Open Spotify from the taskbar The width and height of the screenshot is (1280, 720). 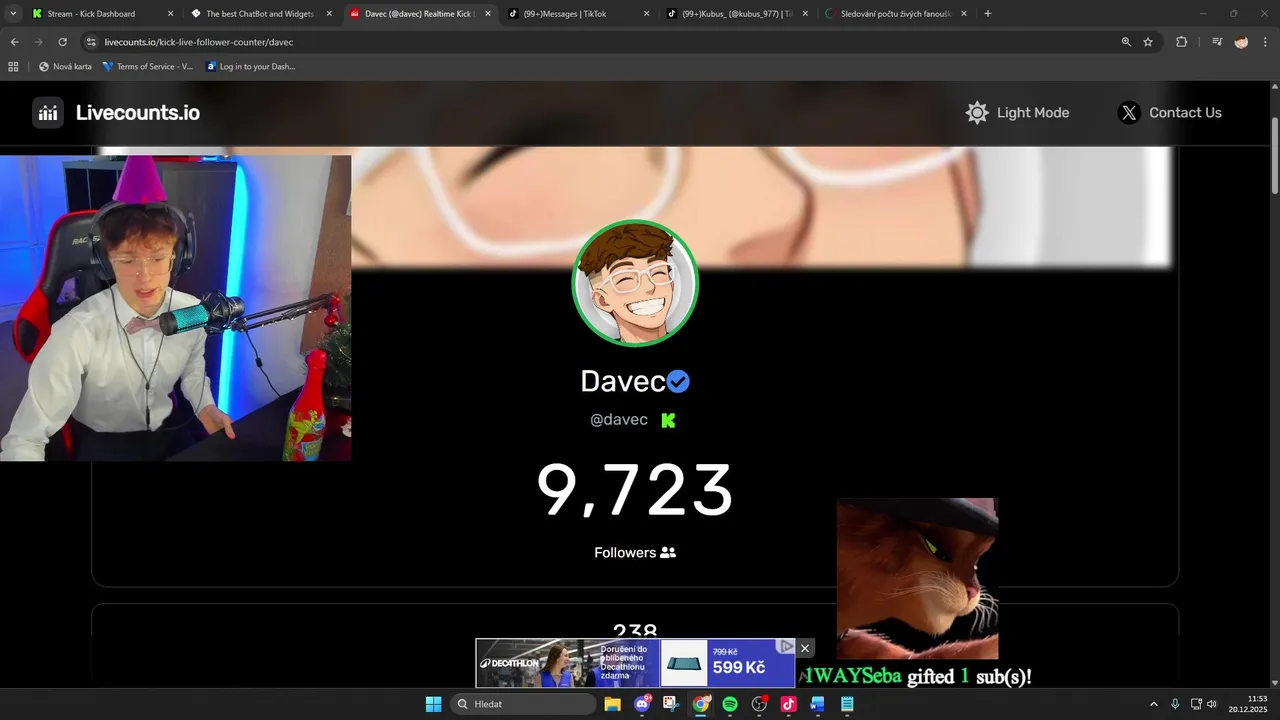tap(730, 704)
